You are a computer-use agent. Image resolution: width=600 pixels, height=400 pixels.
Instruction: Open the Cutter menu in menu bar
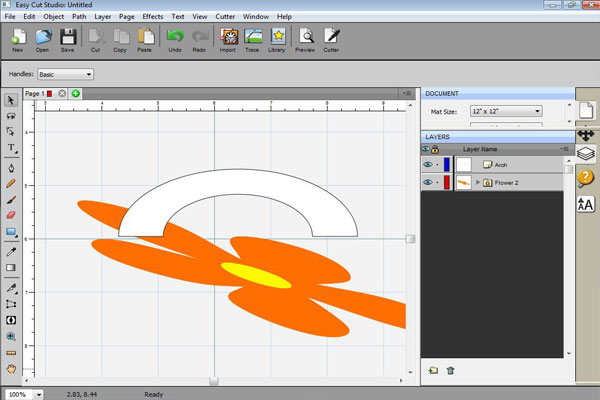[226, 17]
